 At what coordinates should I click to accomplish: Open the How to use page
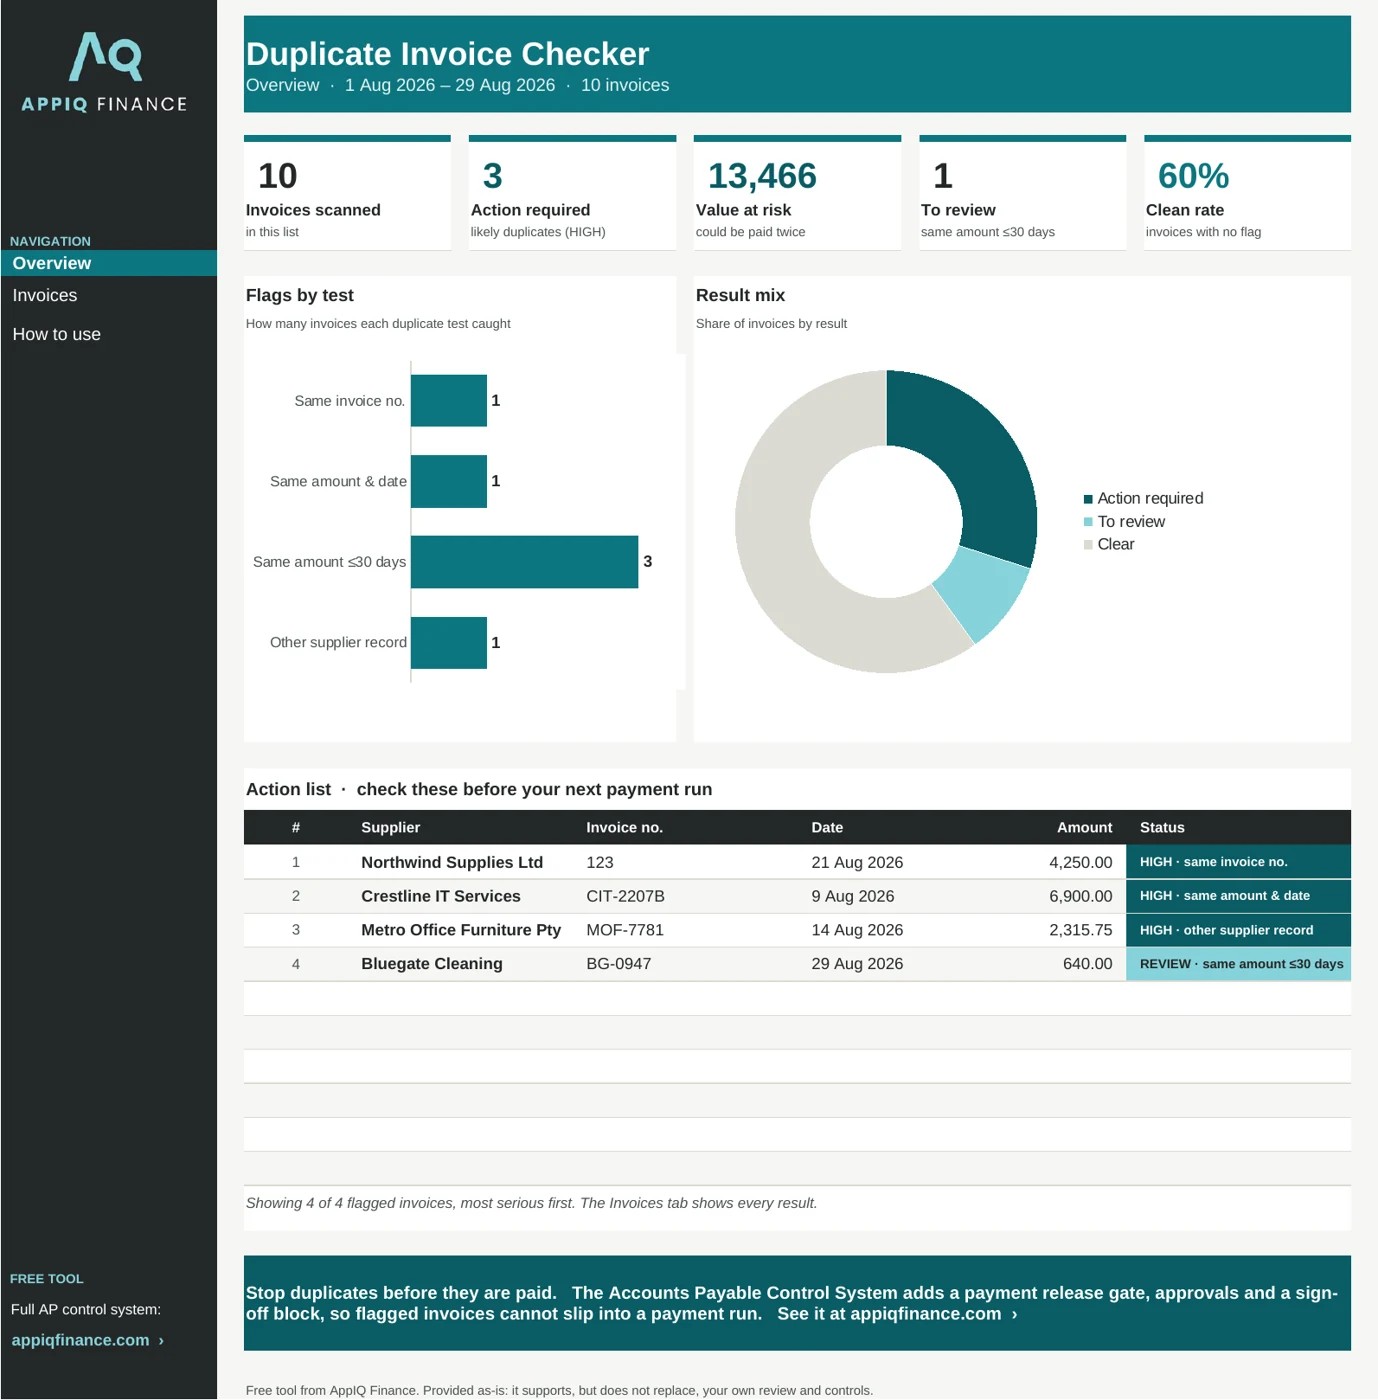[x=57, y=334]
